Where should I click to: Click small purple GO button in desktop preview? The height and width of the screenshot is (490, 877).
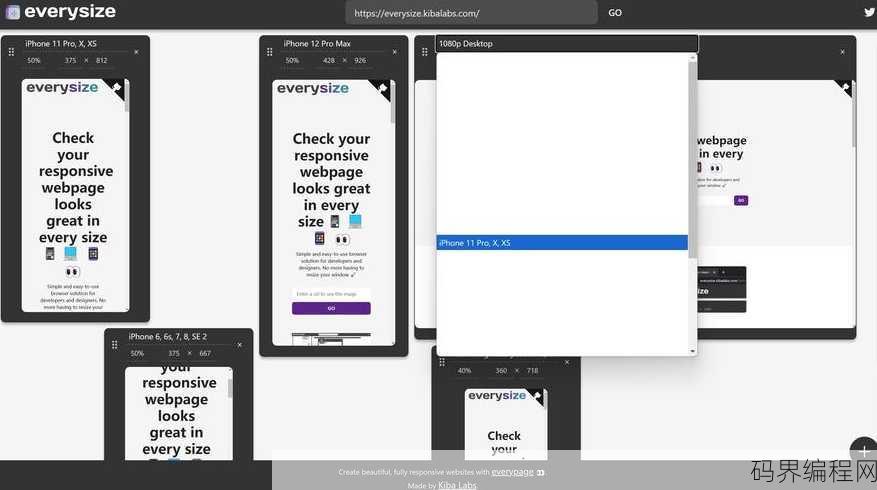pyautogui.click(x=741, y=200)
